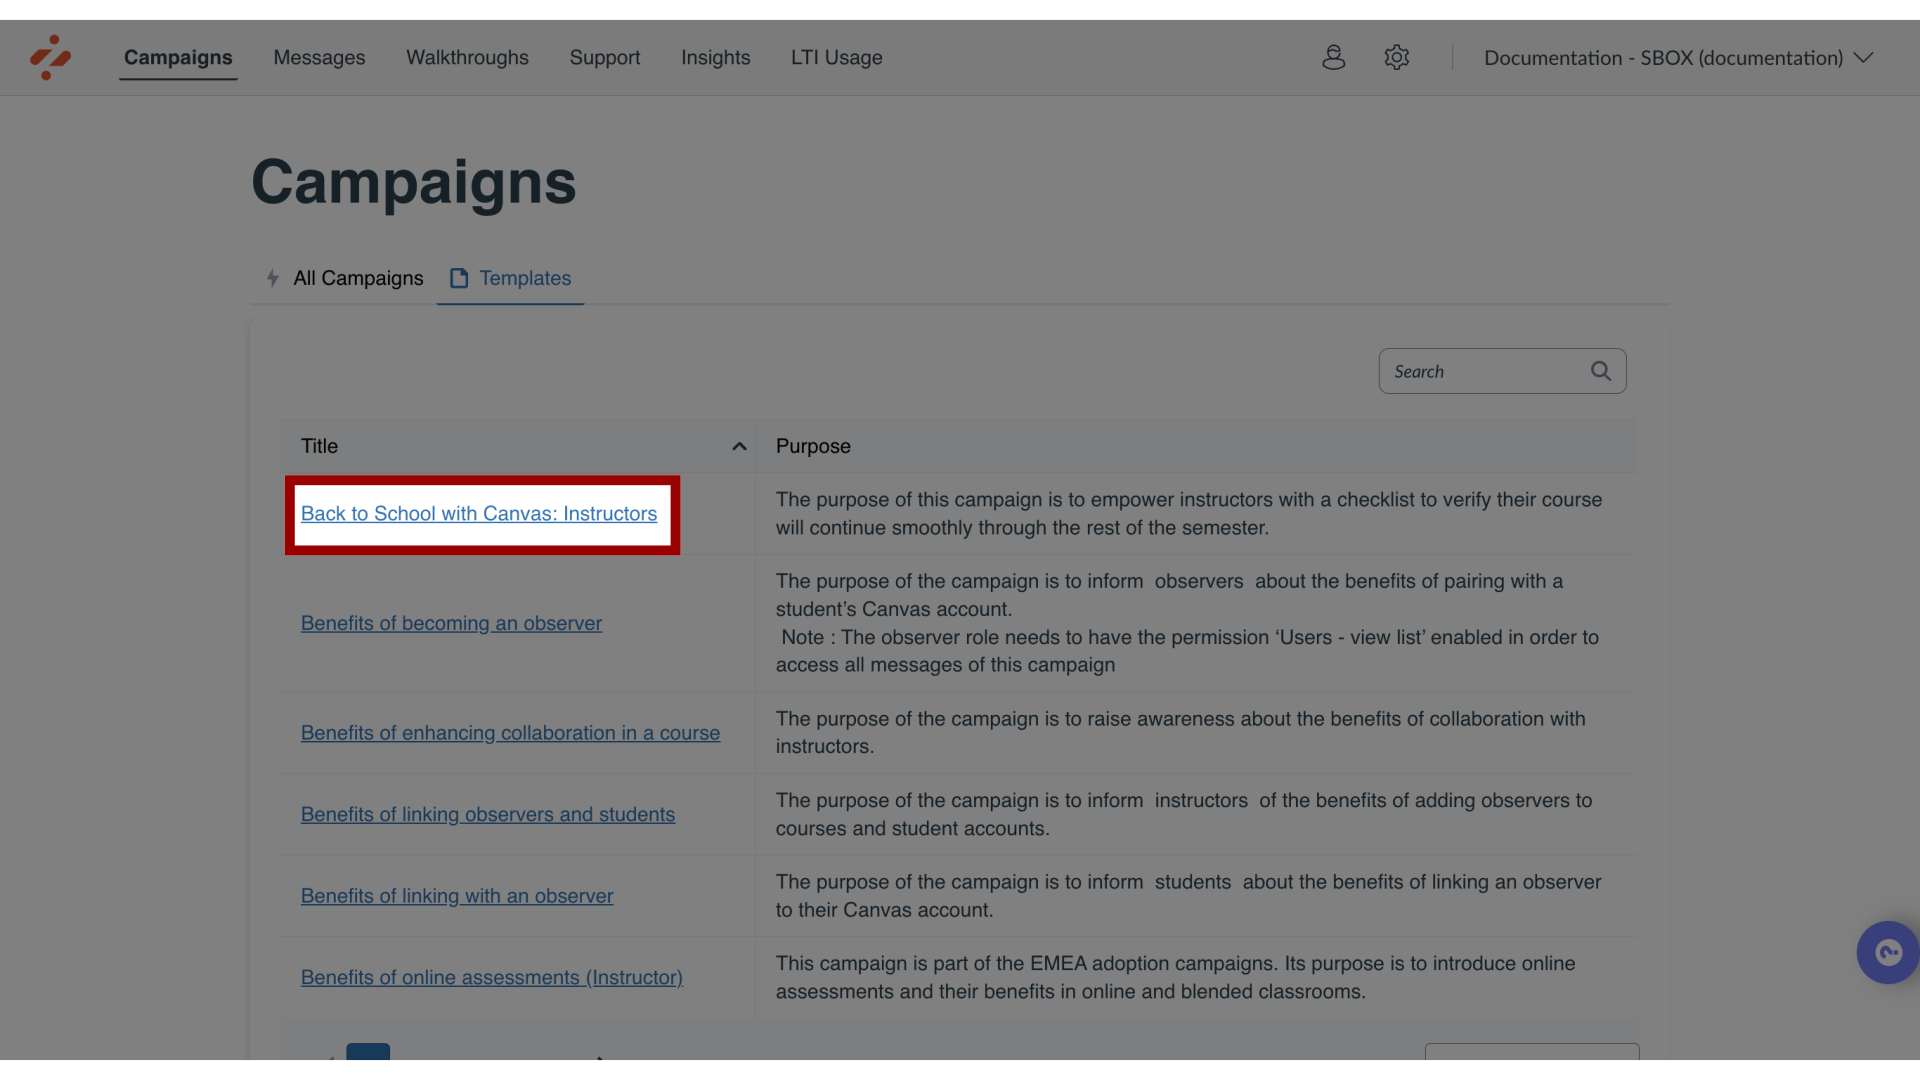Switch to the Templates tab
The height and width of the screenshot is (1080, 1920).
click(x=525, y=278)
